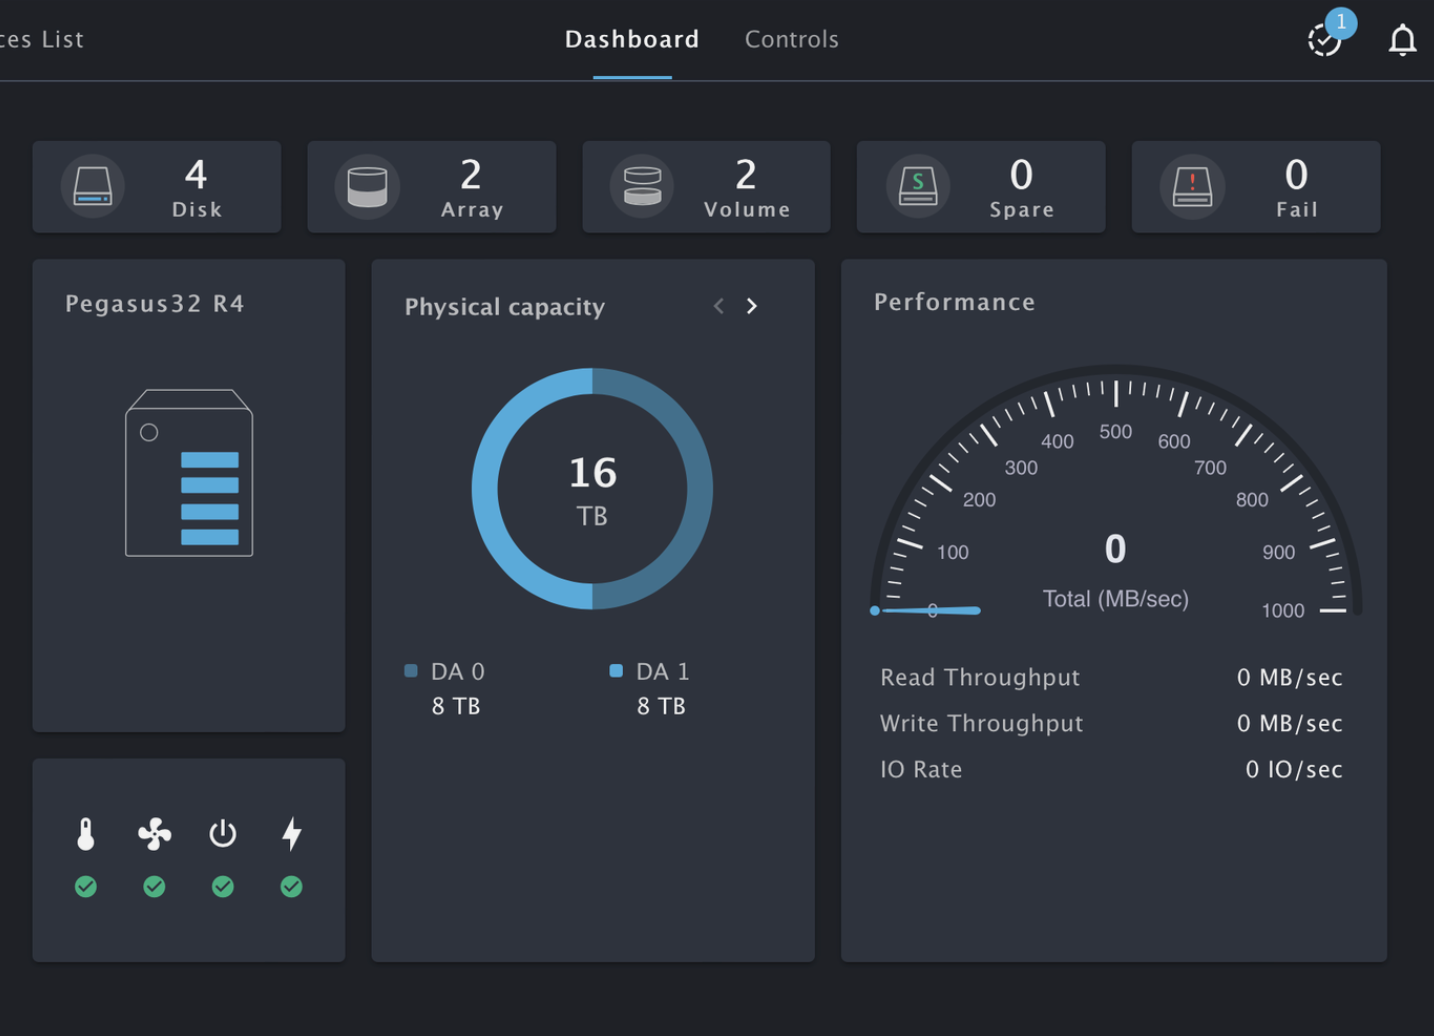Click the notification badge showing 1
The width and height of the screenshot is (1434, 1036).
coord(1341,23)
